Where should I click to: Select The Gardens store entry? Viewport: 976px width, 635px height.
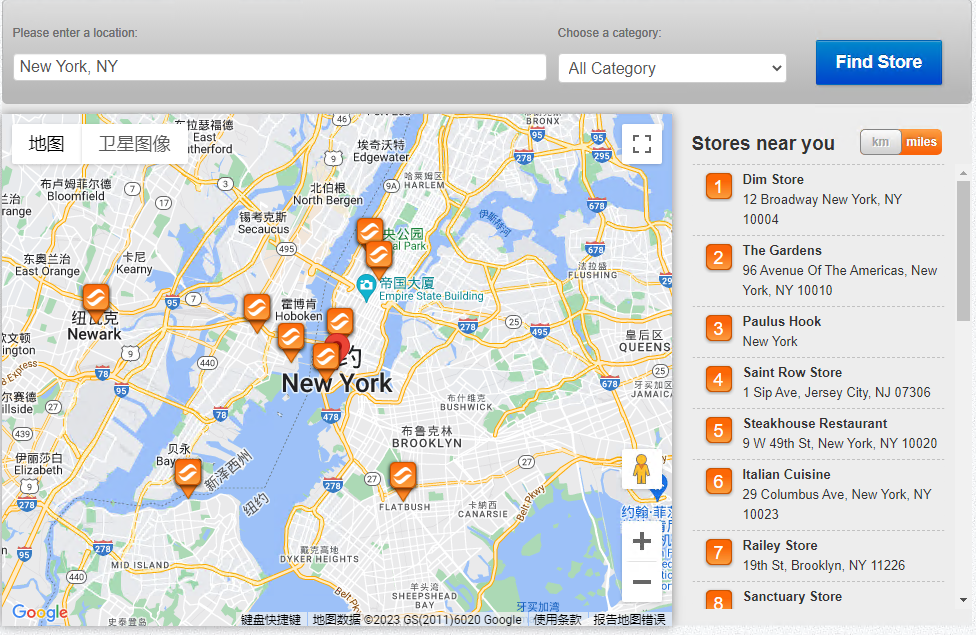pos(818,271)
